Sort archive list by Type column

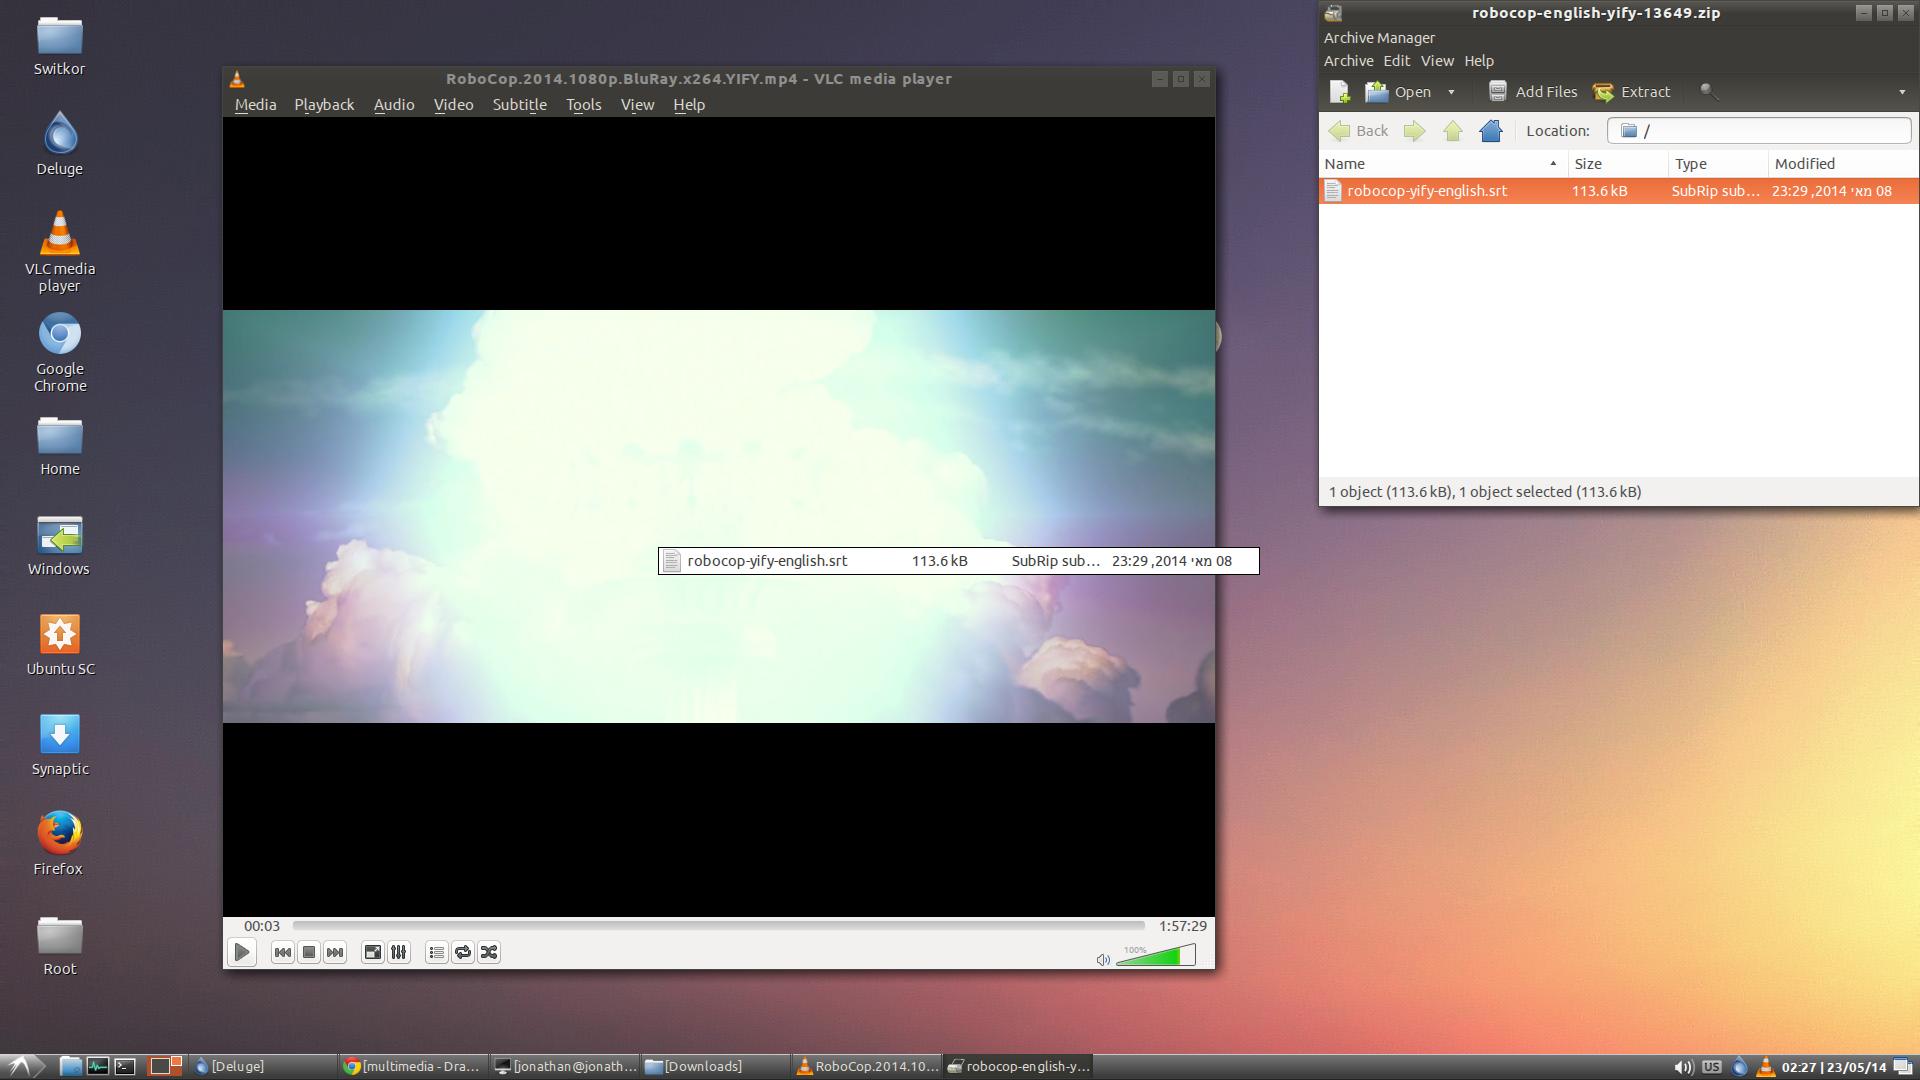coord(1718,164)
